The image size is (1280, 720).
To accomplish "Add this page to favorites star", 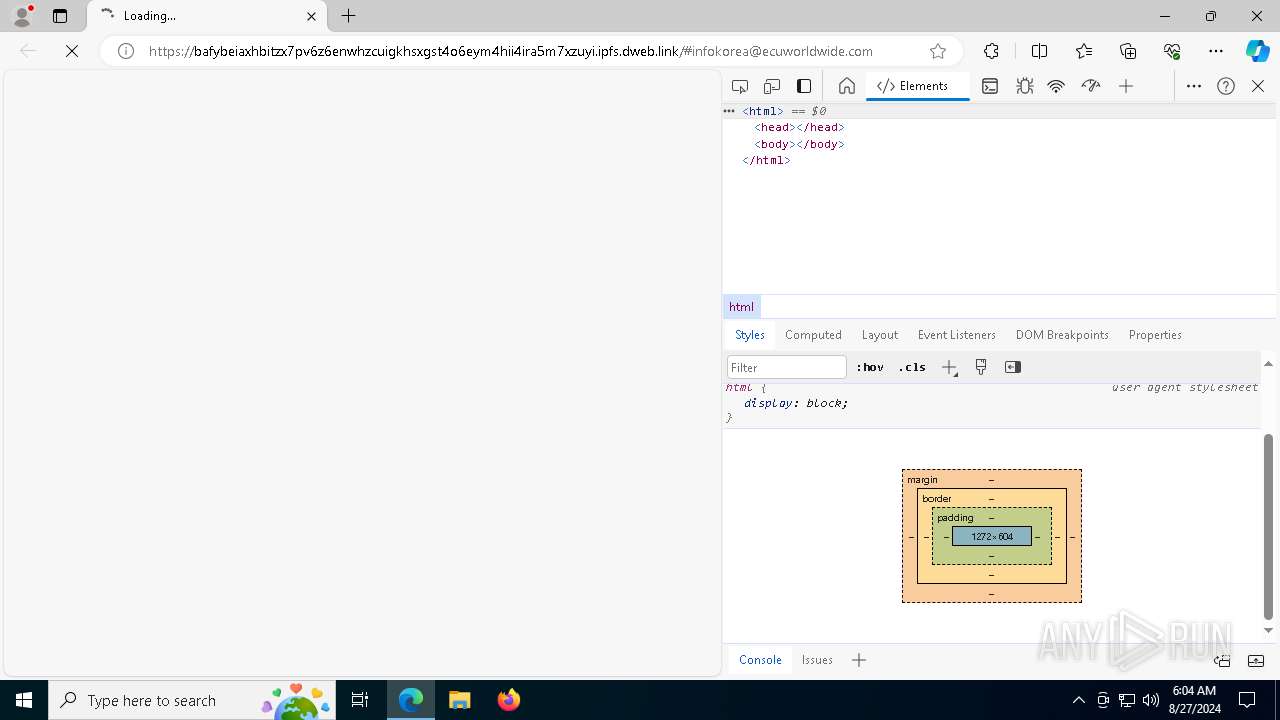I will coord(938,51).
